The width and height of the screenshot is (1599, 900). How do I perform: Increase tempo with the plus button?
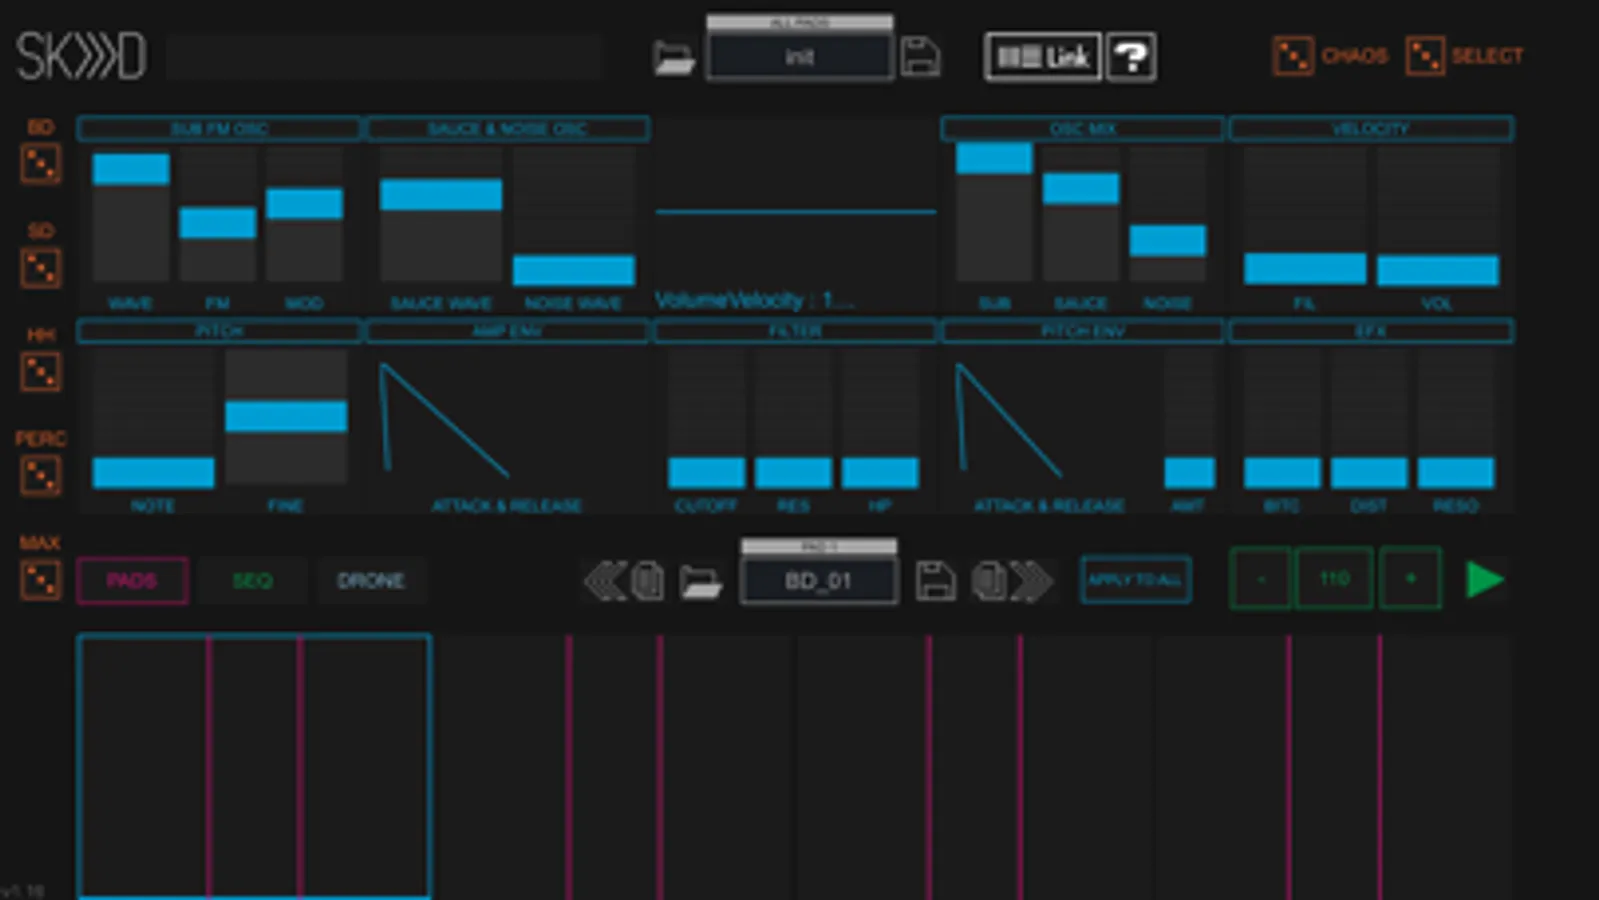(1410, 579)
